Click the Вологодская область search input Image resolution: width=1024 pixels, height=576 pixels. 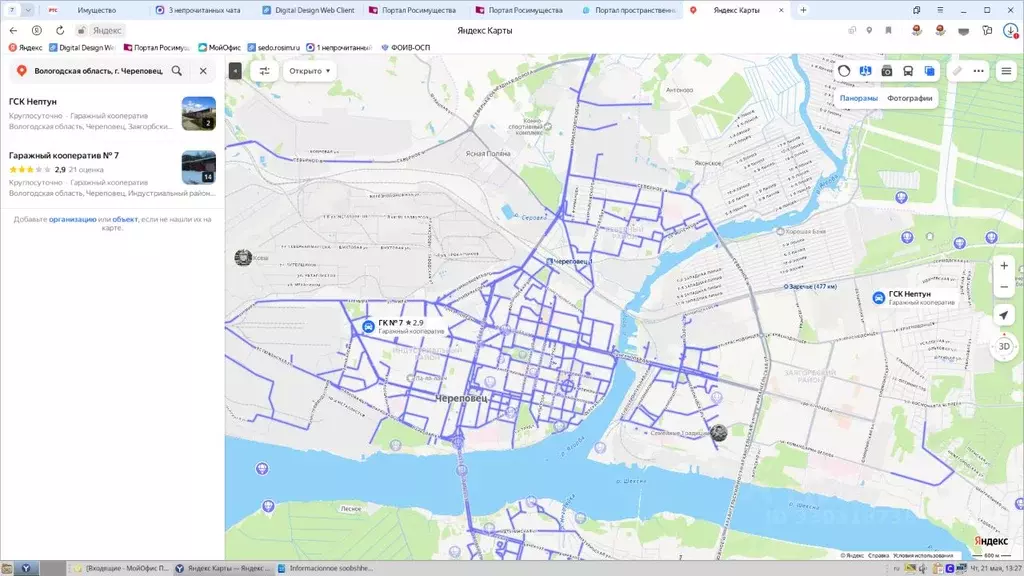pyautogui.click(x=98, y=71)
